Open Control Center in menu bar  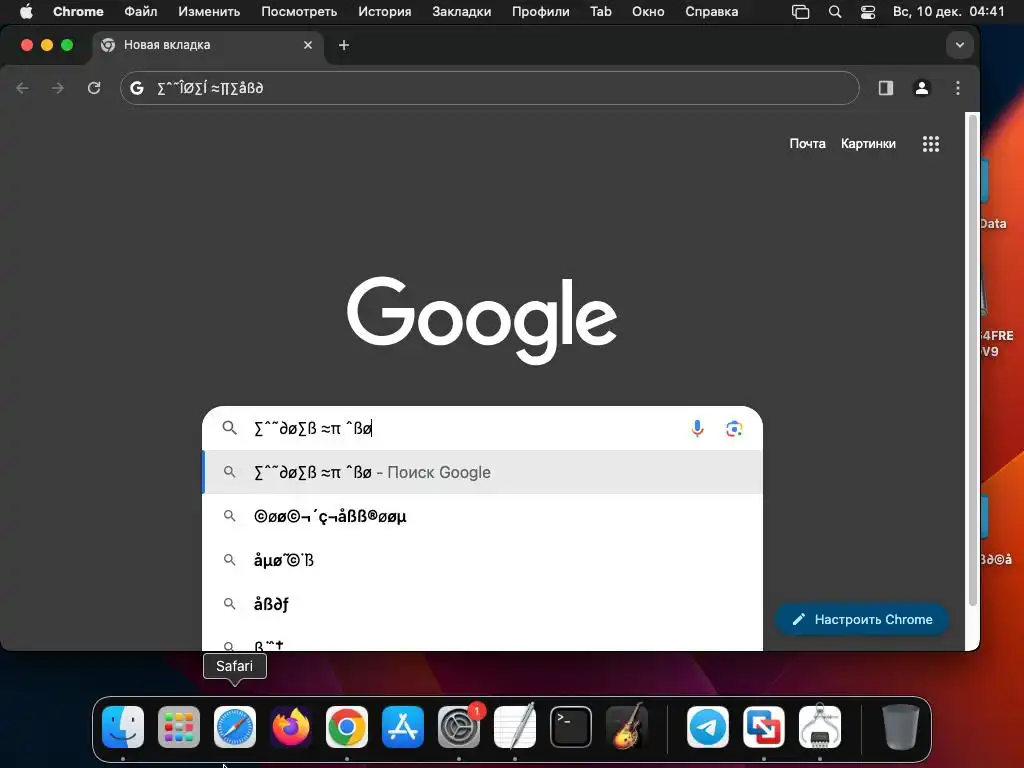(868, 12)
